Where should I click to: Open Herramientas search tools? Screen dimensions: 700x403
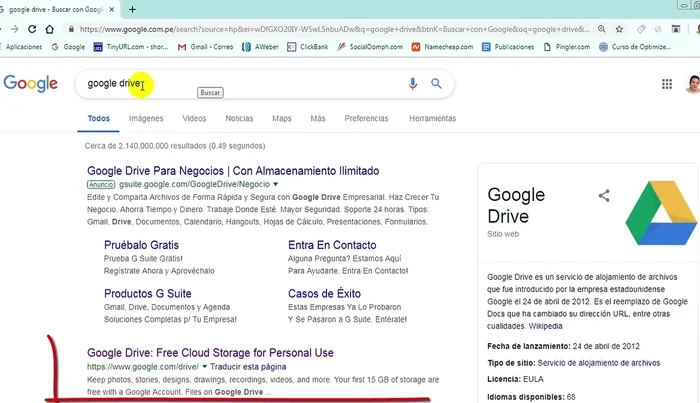point(433,118)
